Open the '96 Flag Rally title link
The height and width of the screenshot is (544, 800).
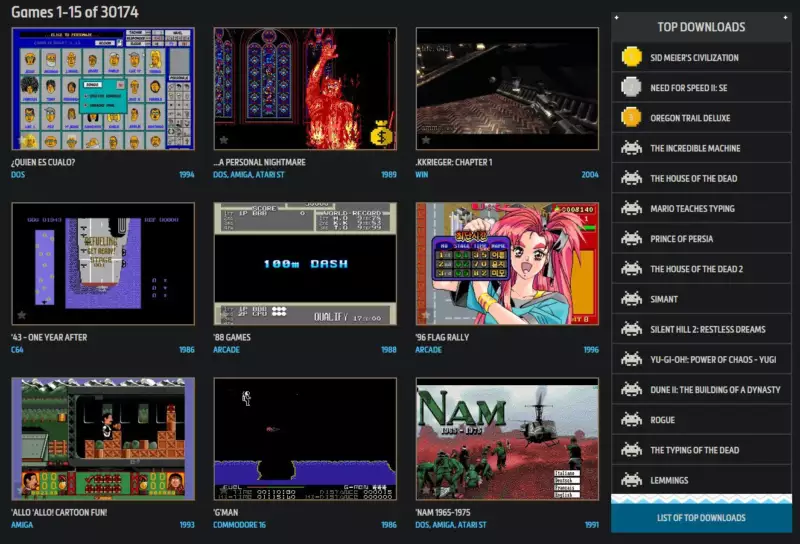[x=442, y=337]
